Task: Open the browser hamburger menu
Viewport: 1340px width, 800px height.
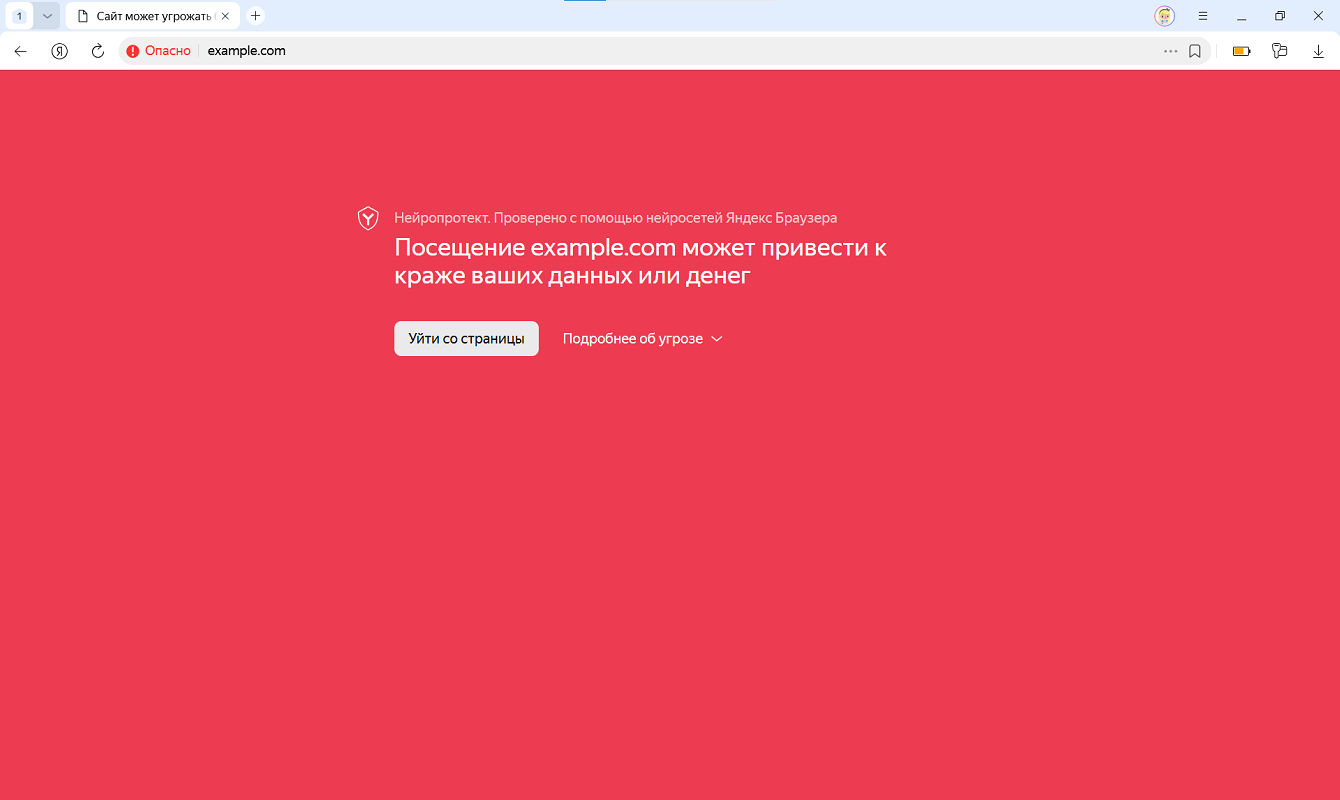Action: [x=1203, y=16]
